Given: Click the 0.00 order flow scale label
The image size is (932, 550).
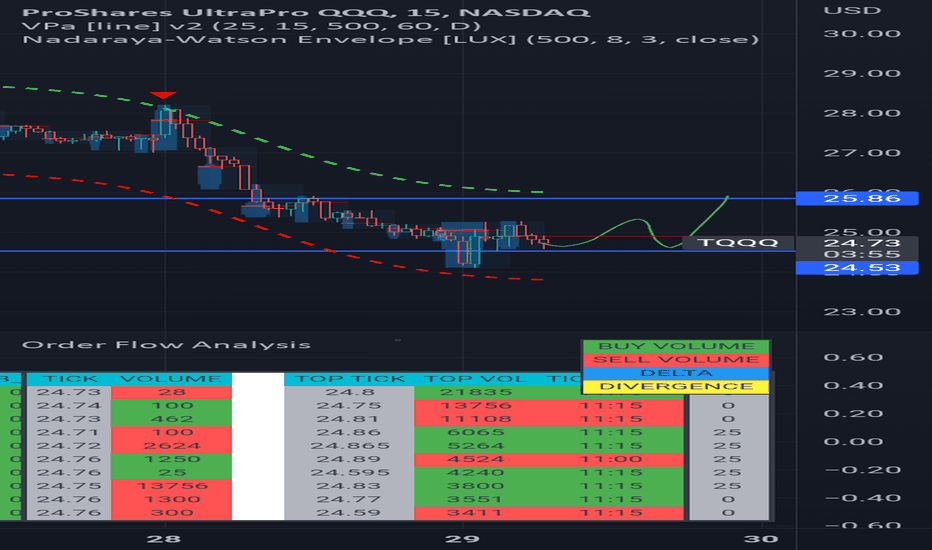Looking at the screenshot, I should tap(854, 442).
